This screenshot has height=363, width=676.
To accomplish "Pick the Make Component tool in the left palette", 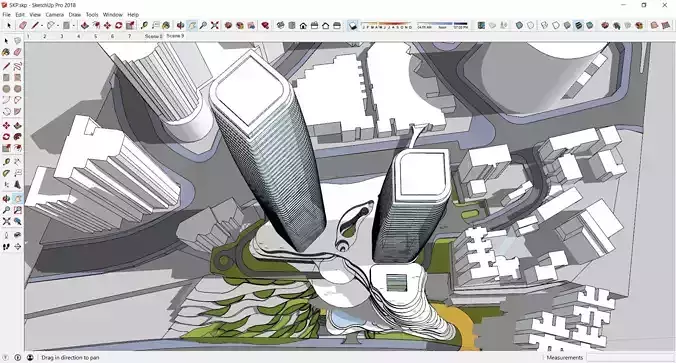I will [x=17, y=41].
